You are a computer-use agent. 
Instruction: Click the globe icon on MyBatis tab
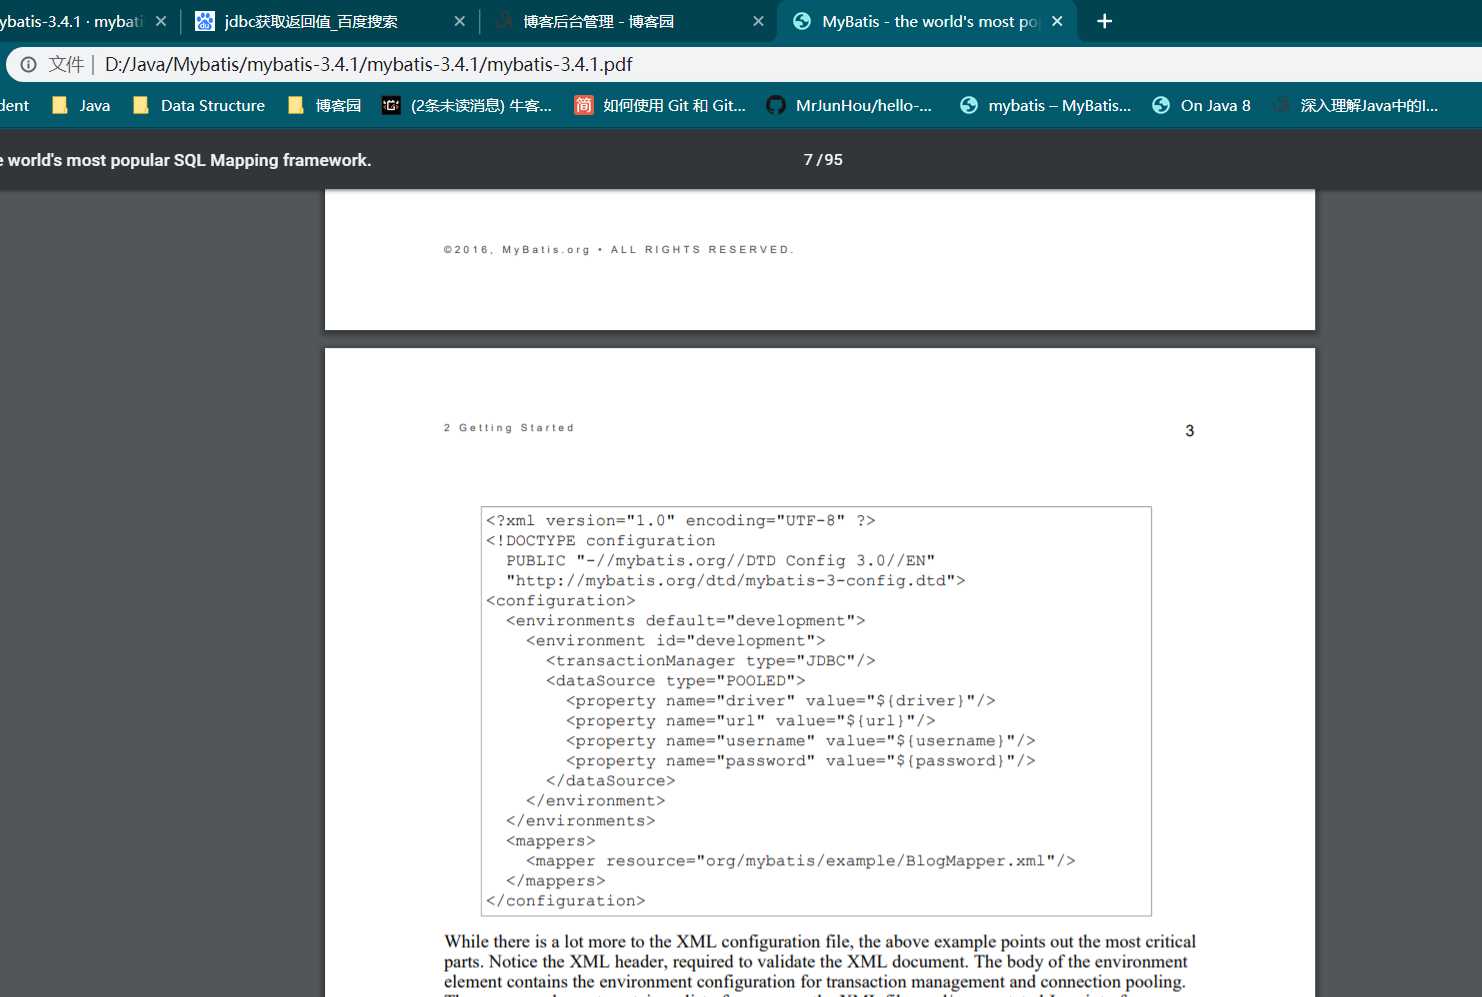click(802, 21)
